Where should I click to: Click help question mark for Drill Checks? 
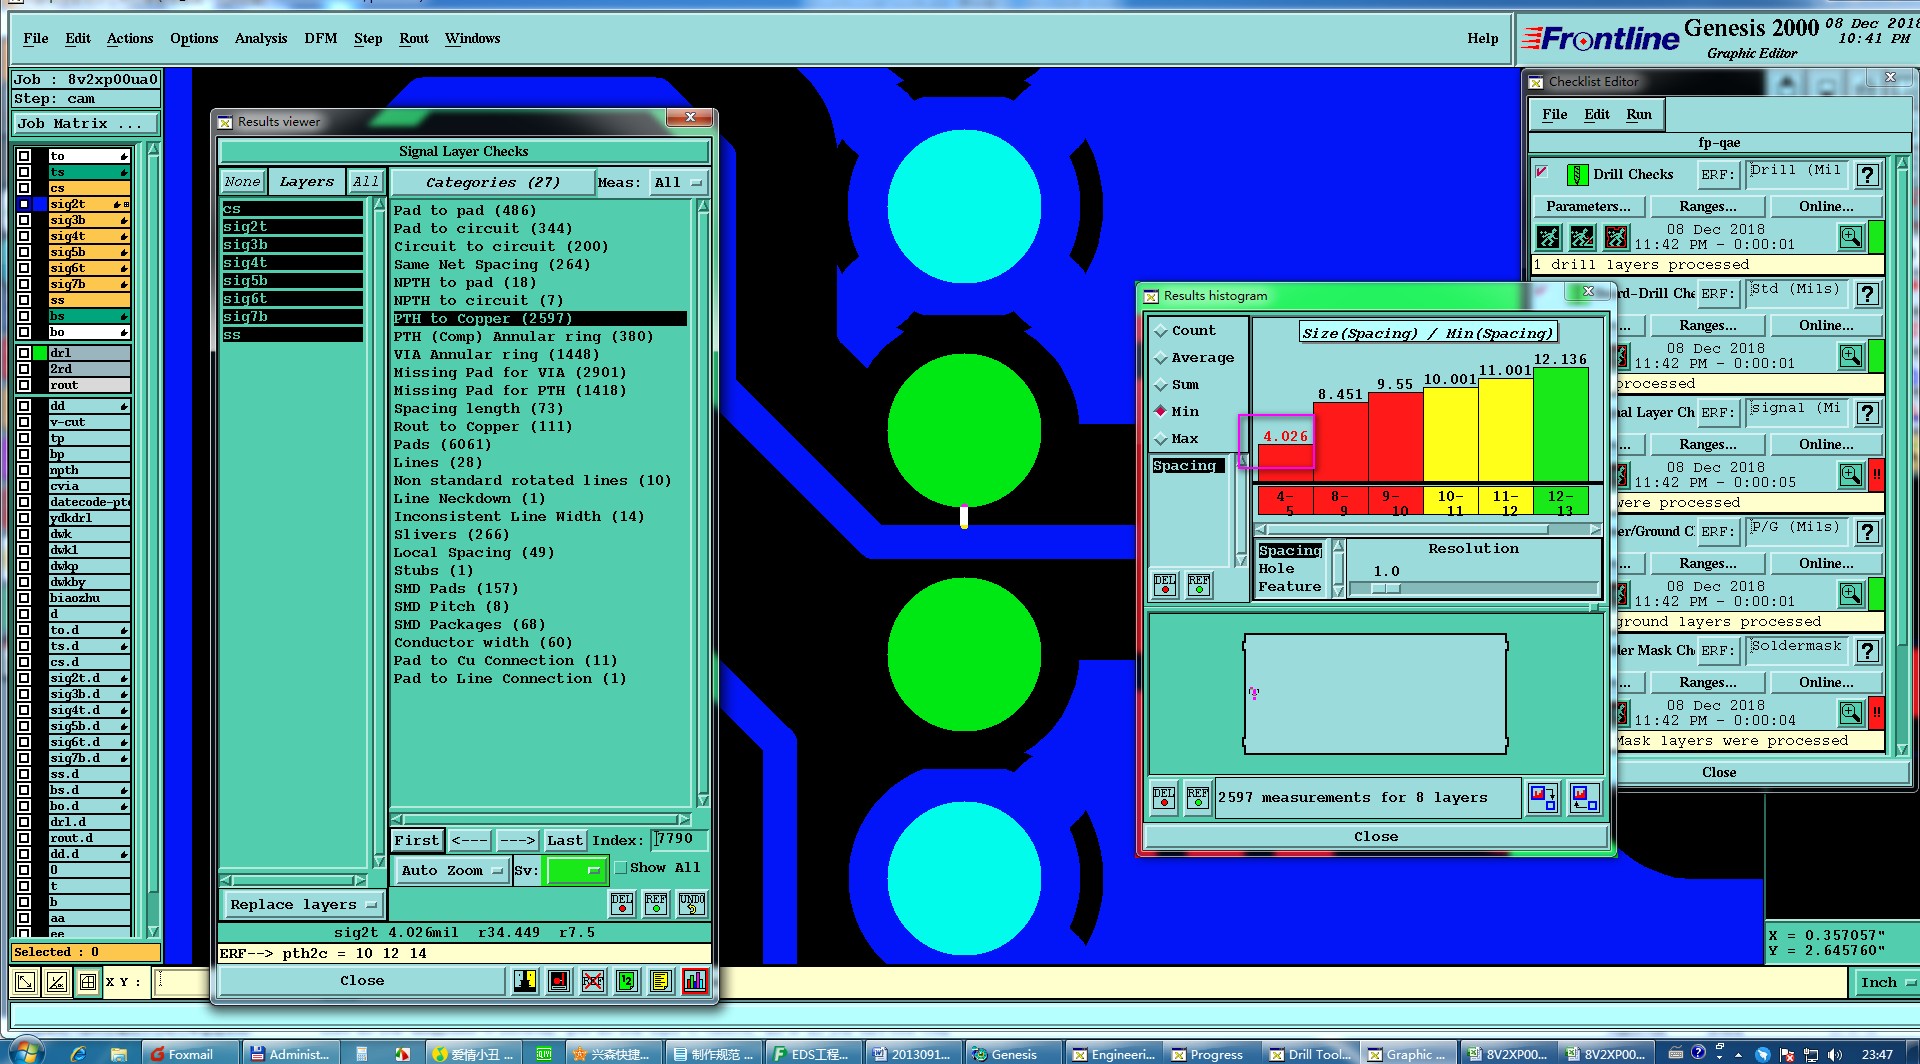point(1867,175)
